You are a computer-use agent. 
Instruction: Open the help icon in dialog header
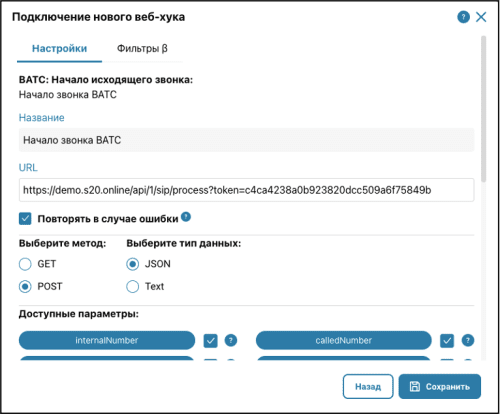(463, 17)
